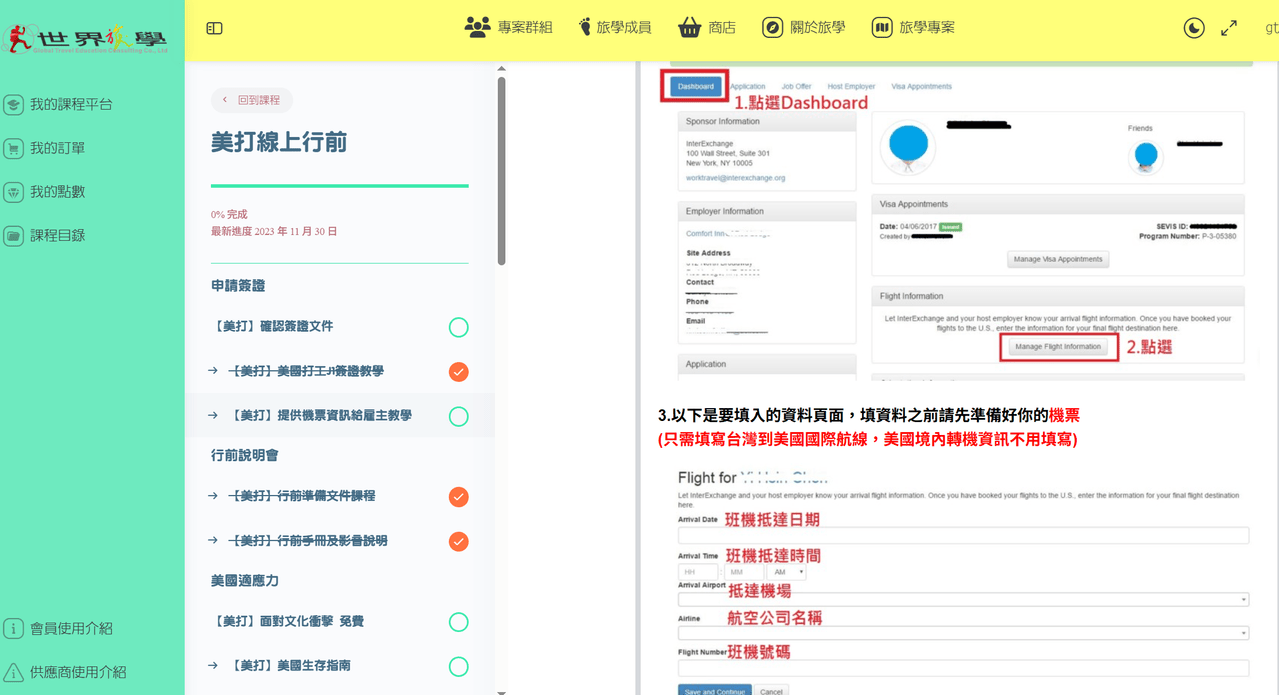The width and height of the screenshot is (1279, 695).
Task: Open the 旅學成員 menu item
Action: coord(615,27)
